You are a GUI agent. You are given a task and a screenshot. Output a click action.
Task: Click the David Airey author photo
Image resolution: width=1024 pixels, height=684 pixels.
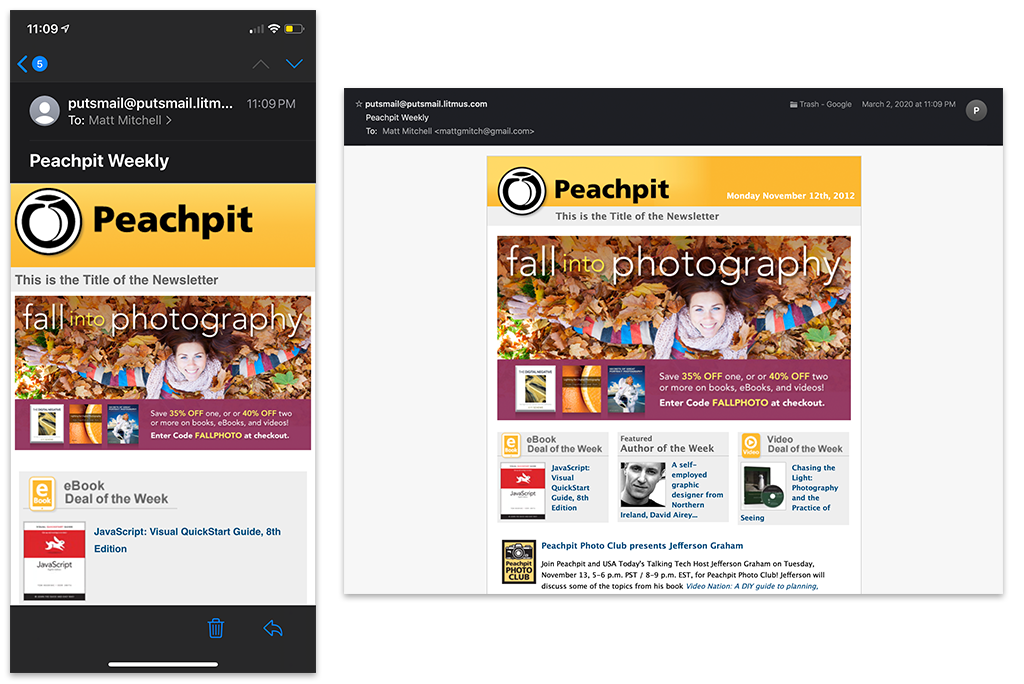coord(643,484)
